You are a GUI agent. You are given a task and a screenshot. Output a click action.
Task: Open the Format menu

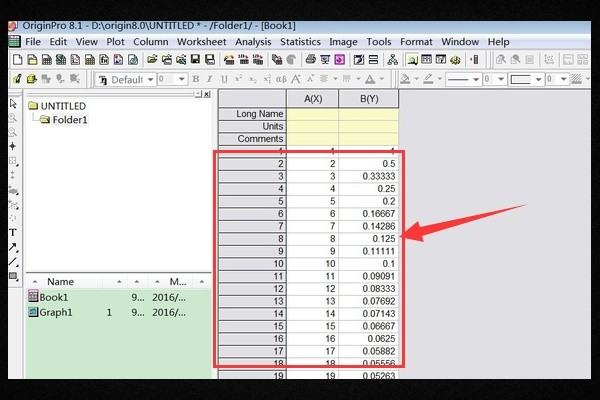(416, 42)
